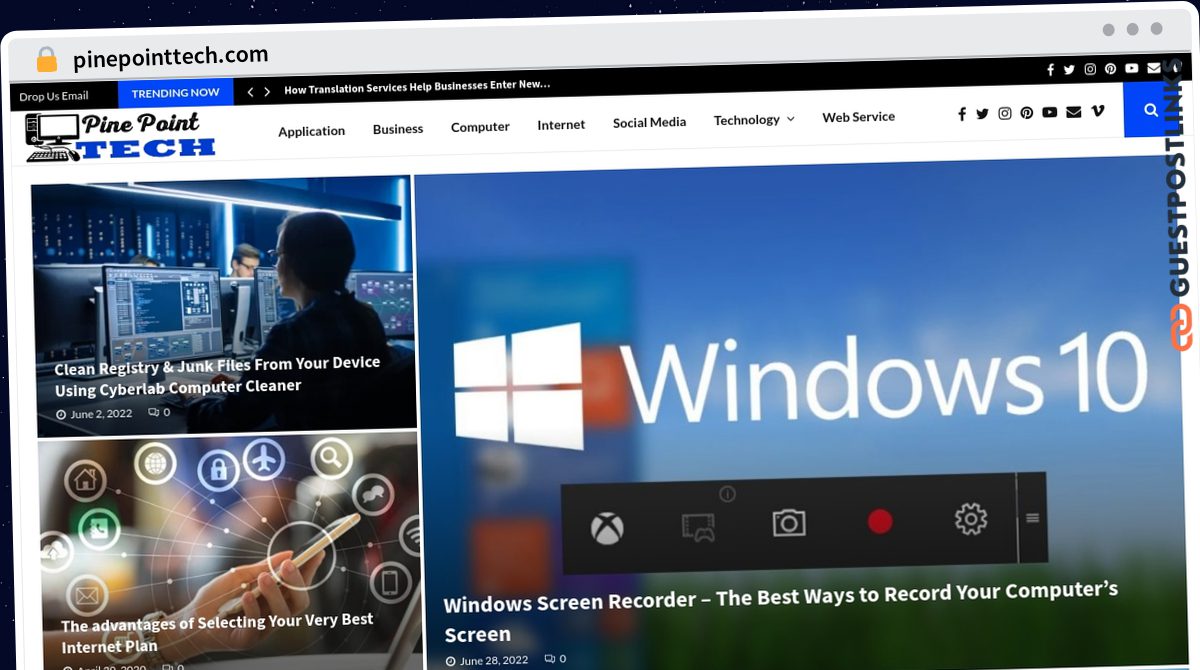Select the Web Service menu item

[x=858, y=117]
